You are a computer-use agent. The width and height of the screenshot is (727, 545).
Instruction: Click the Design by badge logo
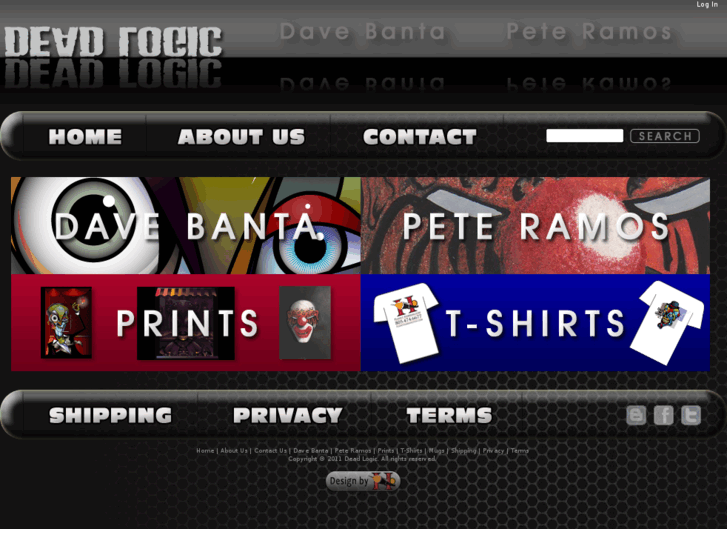pyautogui.click(x=363, y=481)
